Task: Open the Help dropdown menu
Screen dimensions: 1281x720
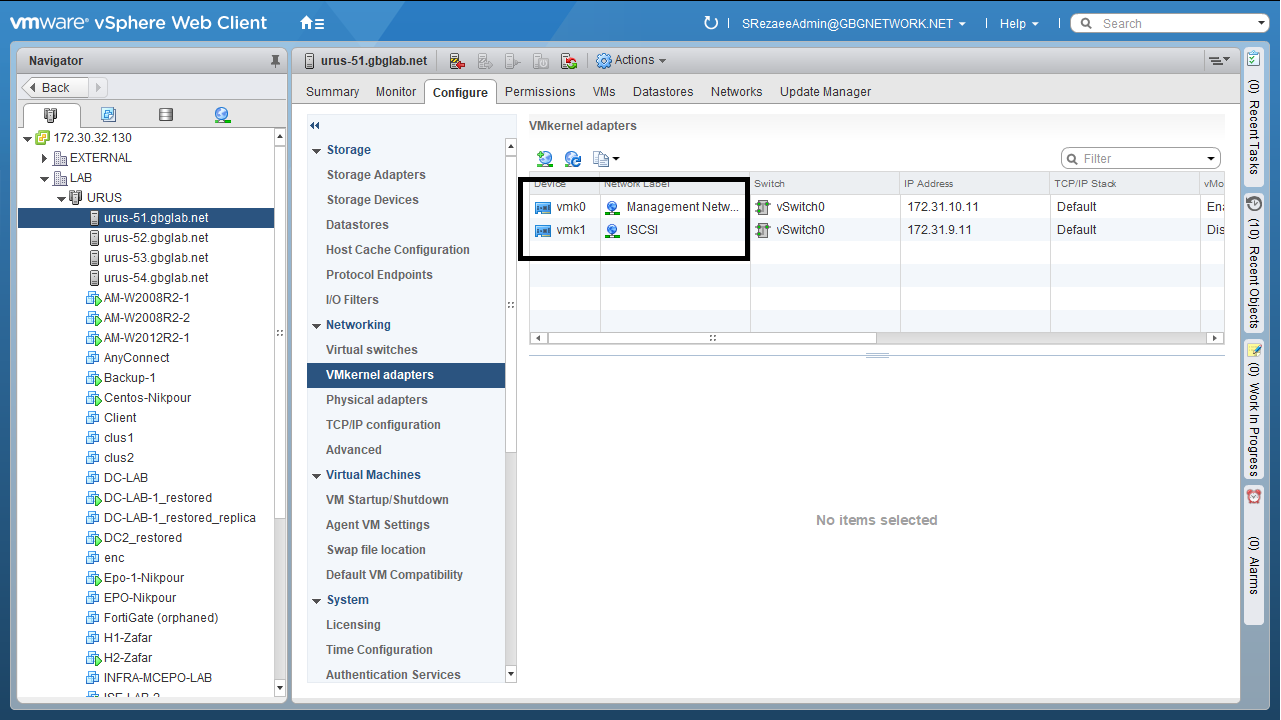Action: click(1018, 23)
